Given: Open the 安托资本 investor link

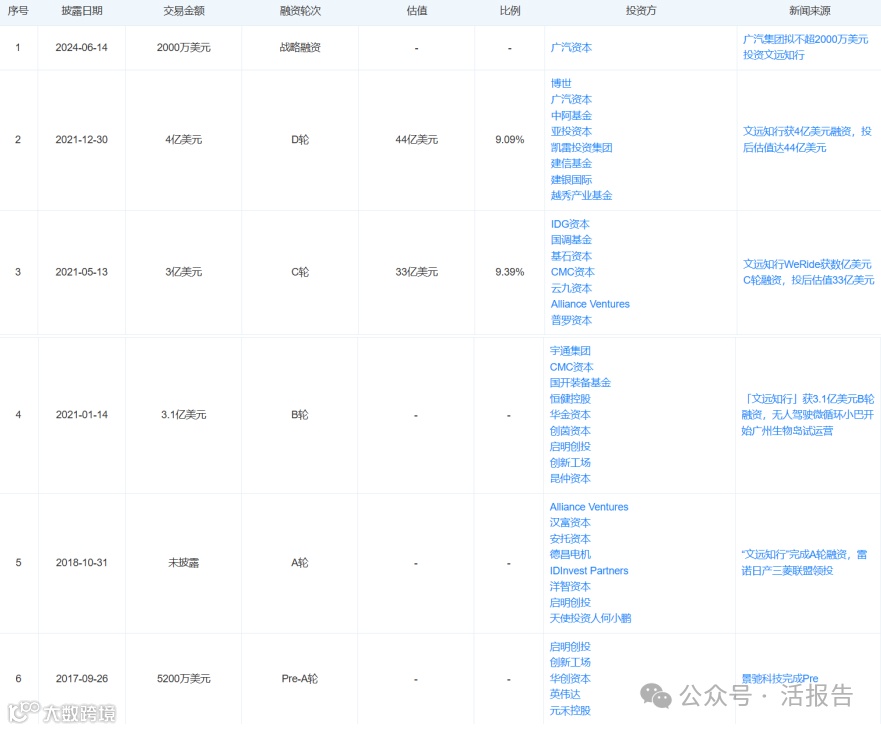Looking at the screenshot, I should point(570,539).
